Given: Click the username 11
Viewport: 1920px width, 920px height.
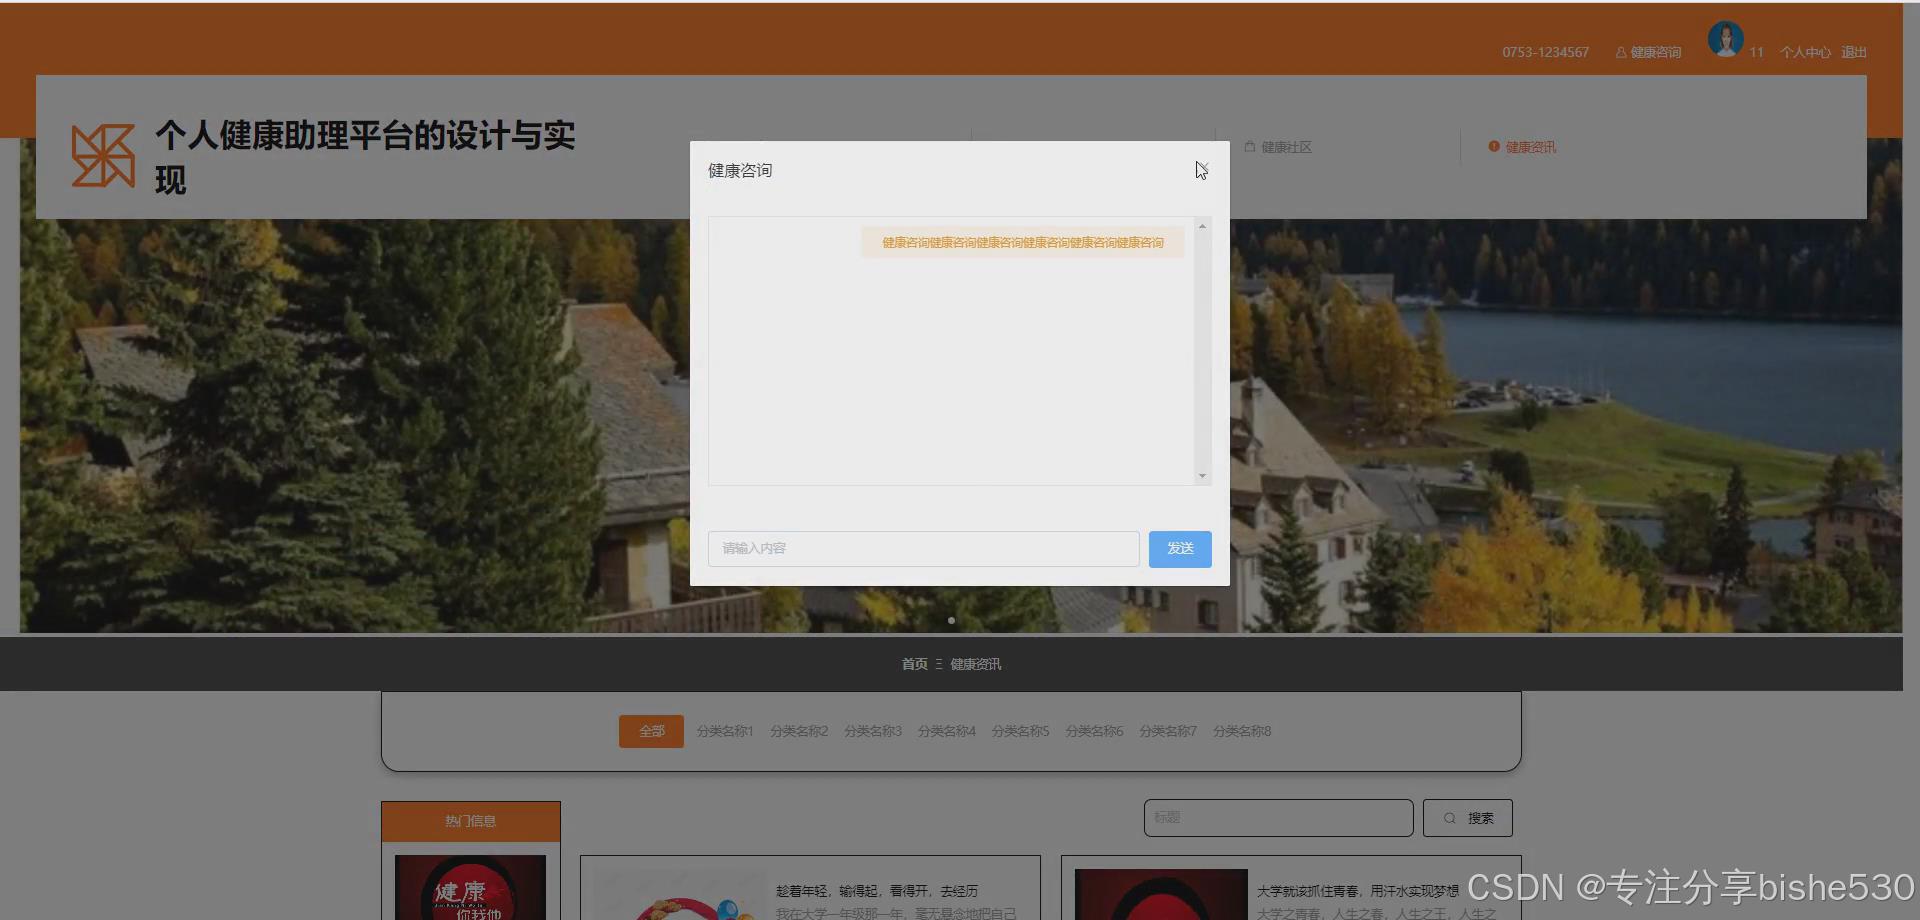Looking at the screenshot, I should tap(1756, 52).
